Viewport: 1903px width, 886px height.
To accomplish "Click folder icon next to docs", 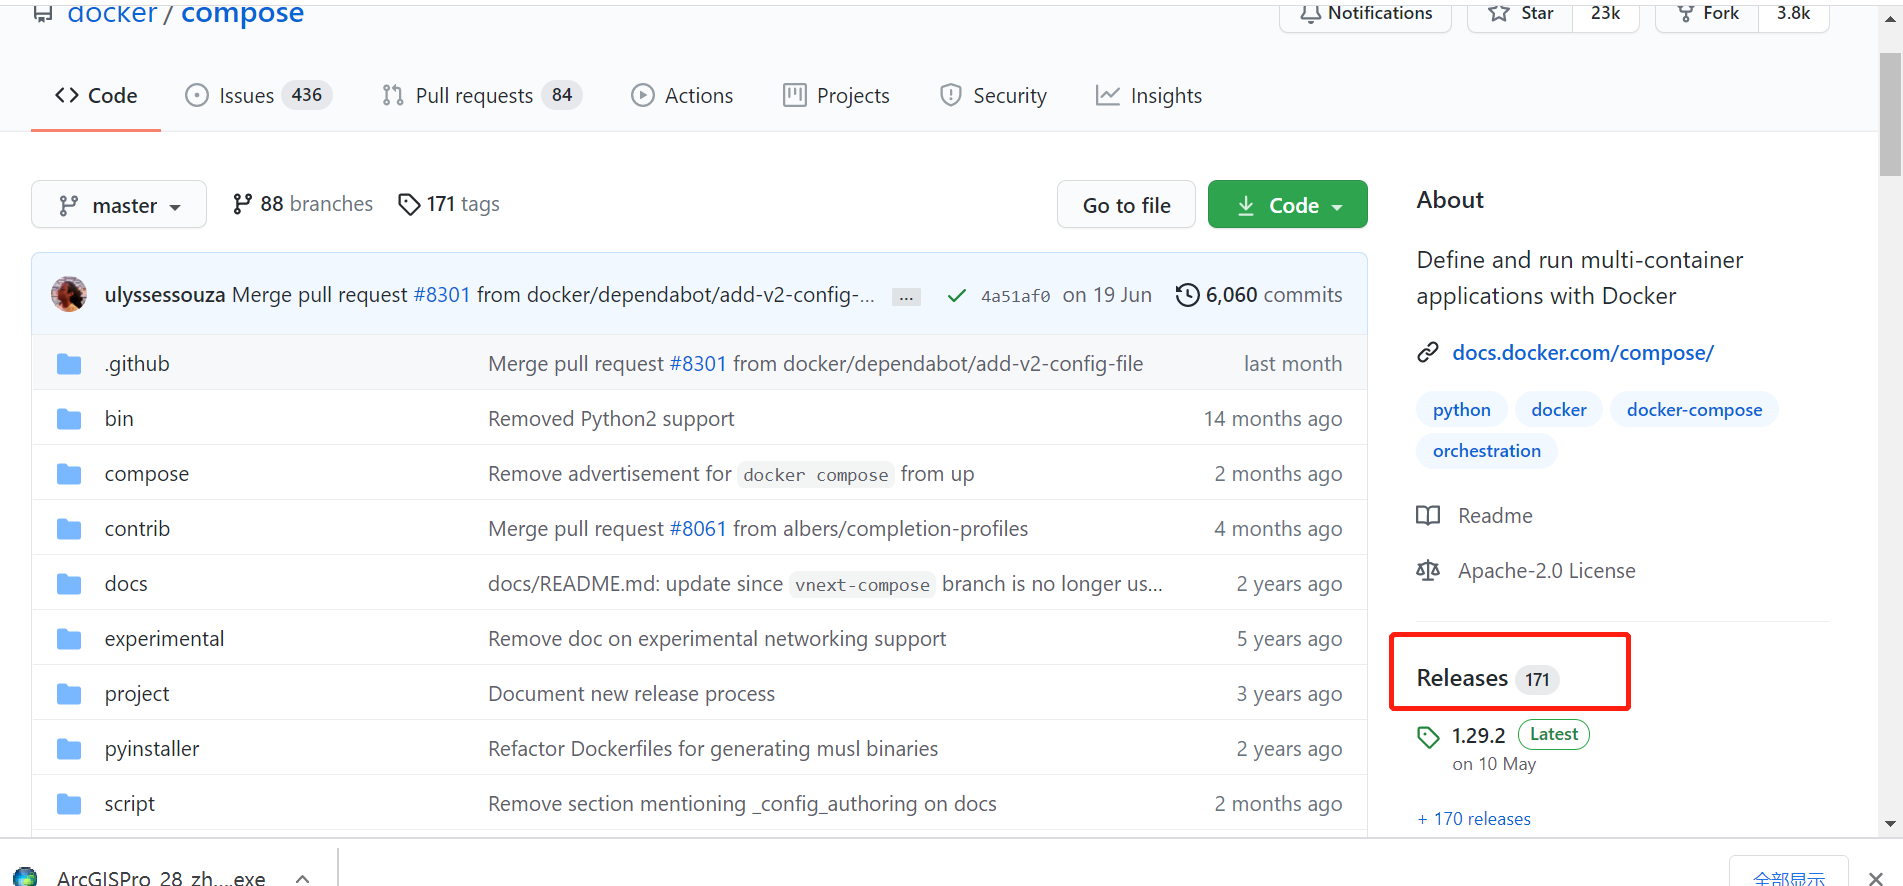I will point(69,584).
